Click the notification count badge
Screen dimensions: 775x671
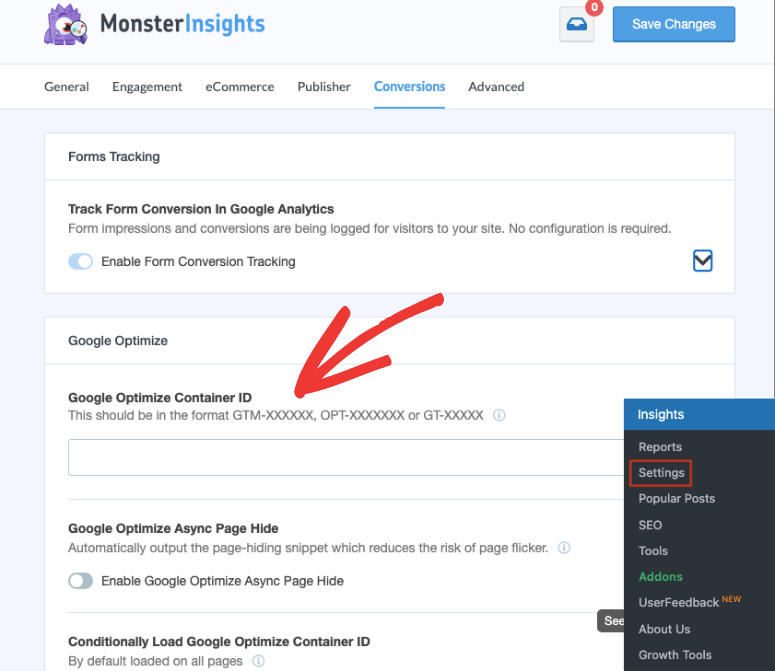(594, 7)
